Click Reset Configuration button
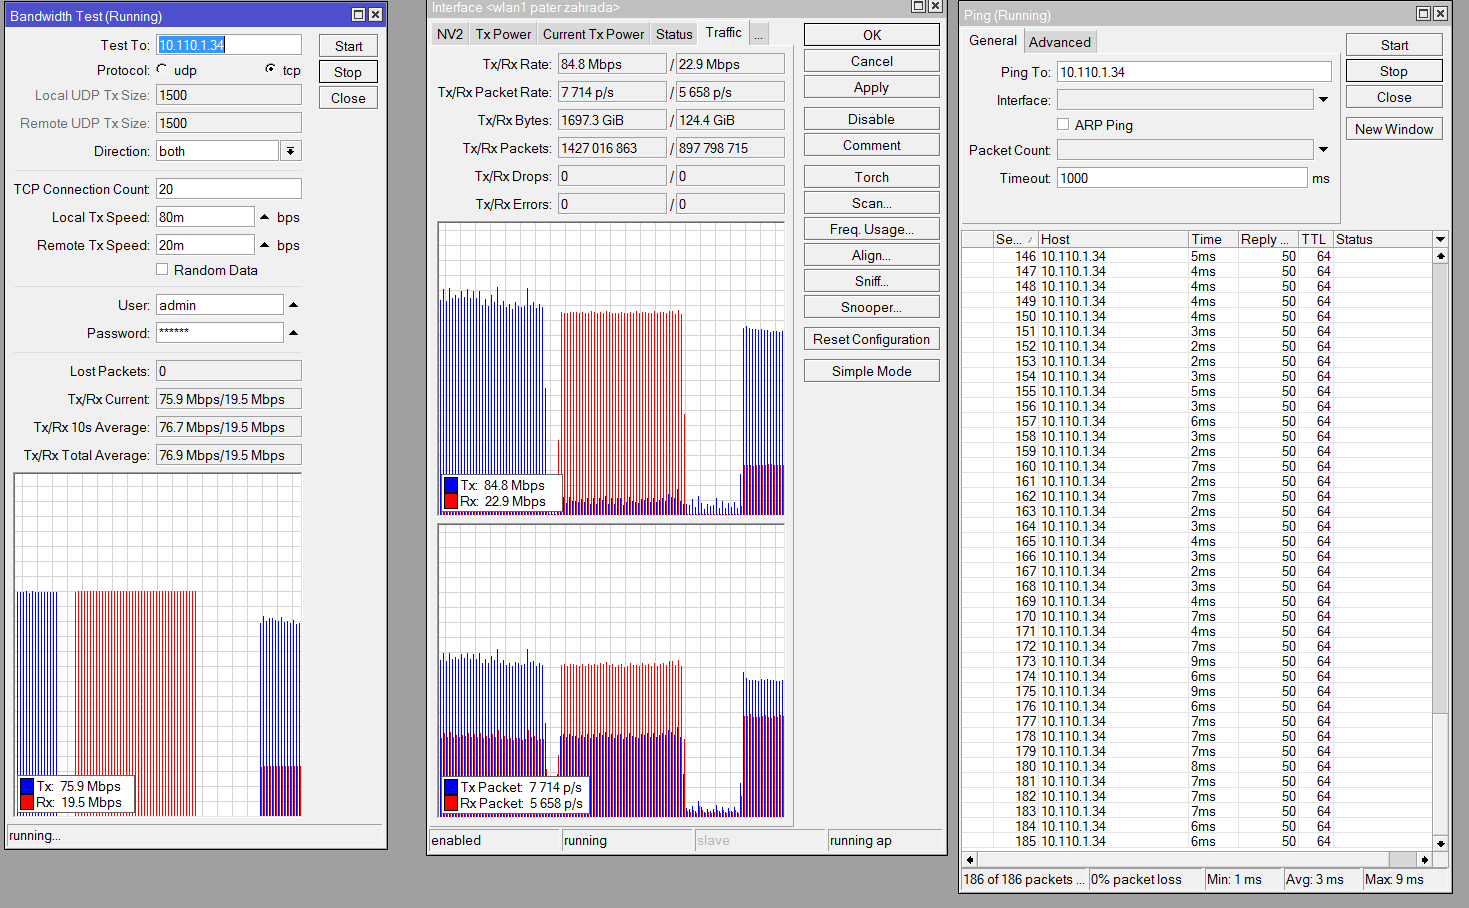 point(872,339)
